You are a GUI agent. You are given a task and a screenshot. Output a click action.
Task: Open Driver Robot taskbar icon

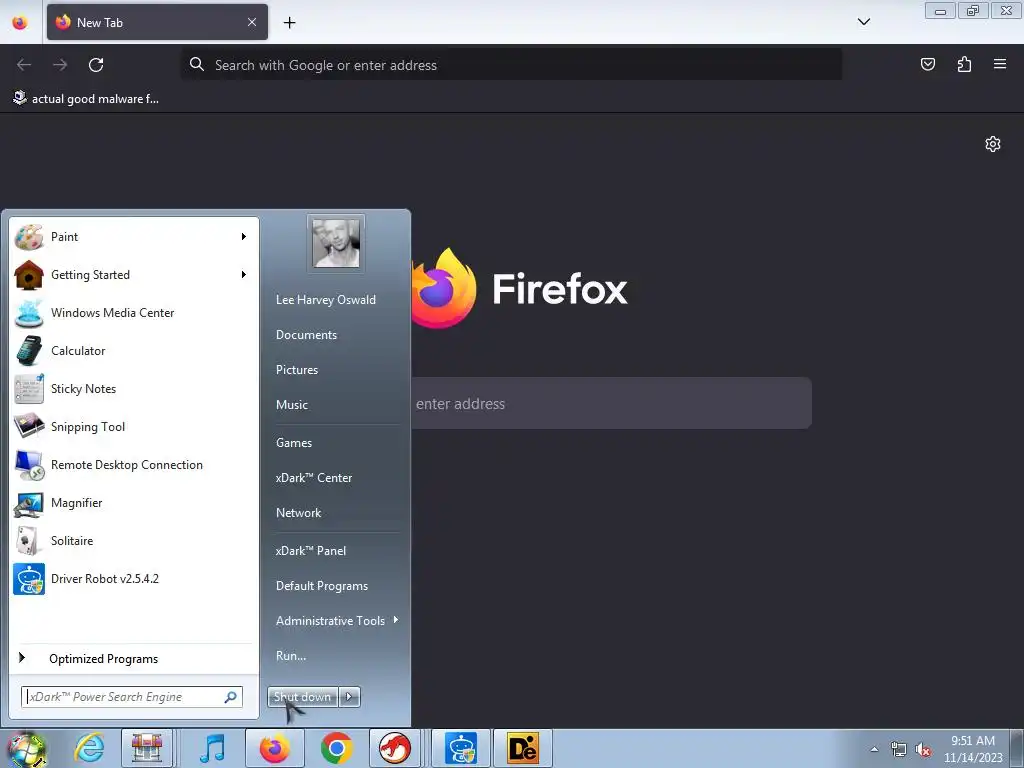461,748
